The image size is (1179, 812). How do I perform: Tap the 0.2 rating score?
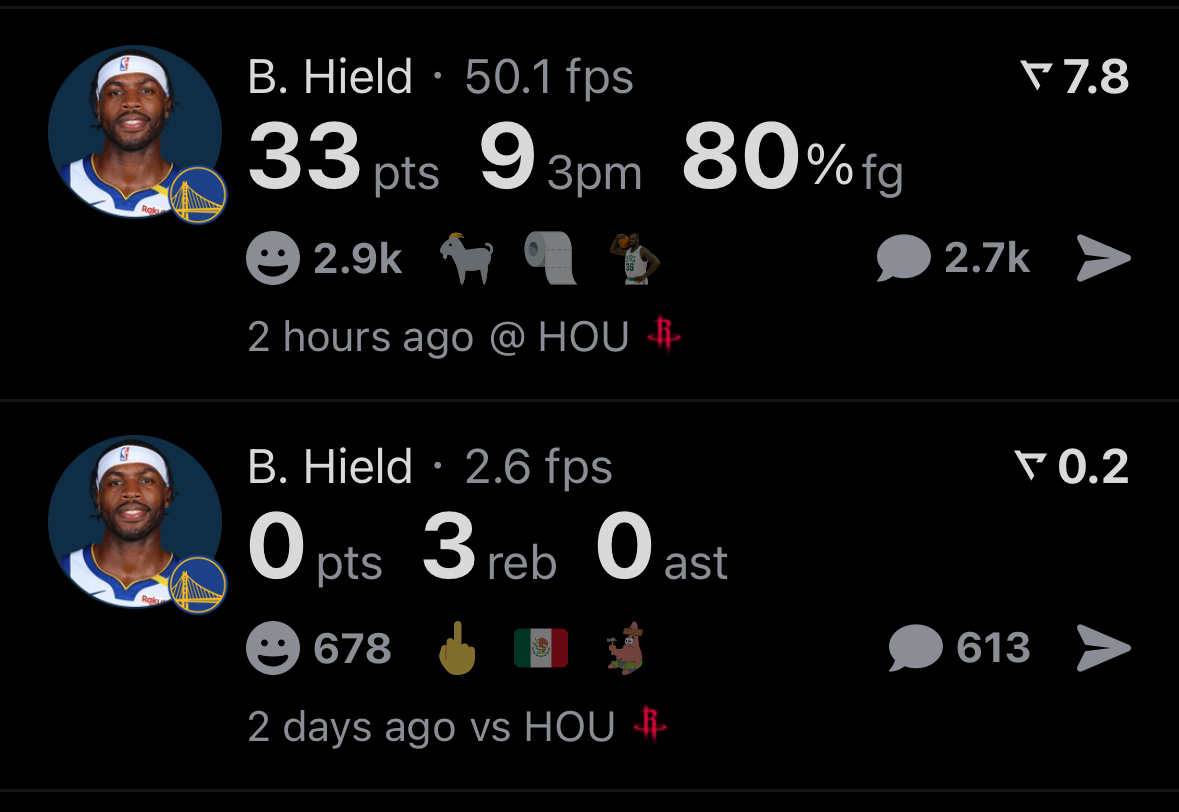coord(1071,466)
